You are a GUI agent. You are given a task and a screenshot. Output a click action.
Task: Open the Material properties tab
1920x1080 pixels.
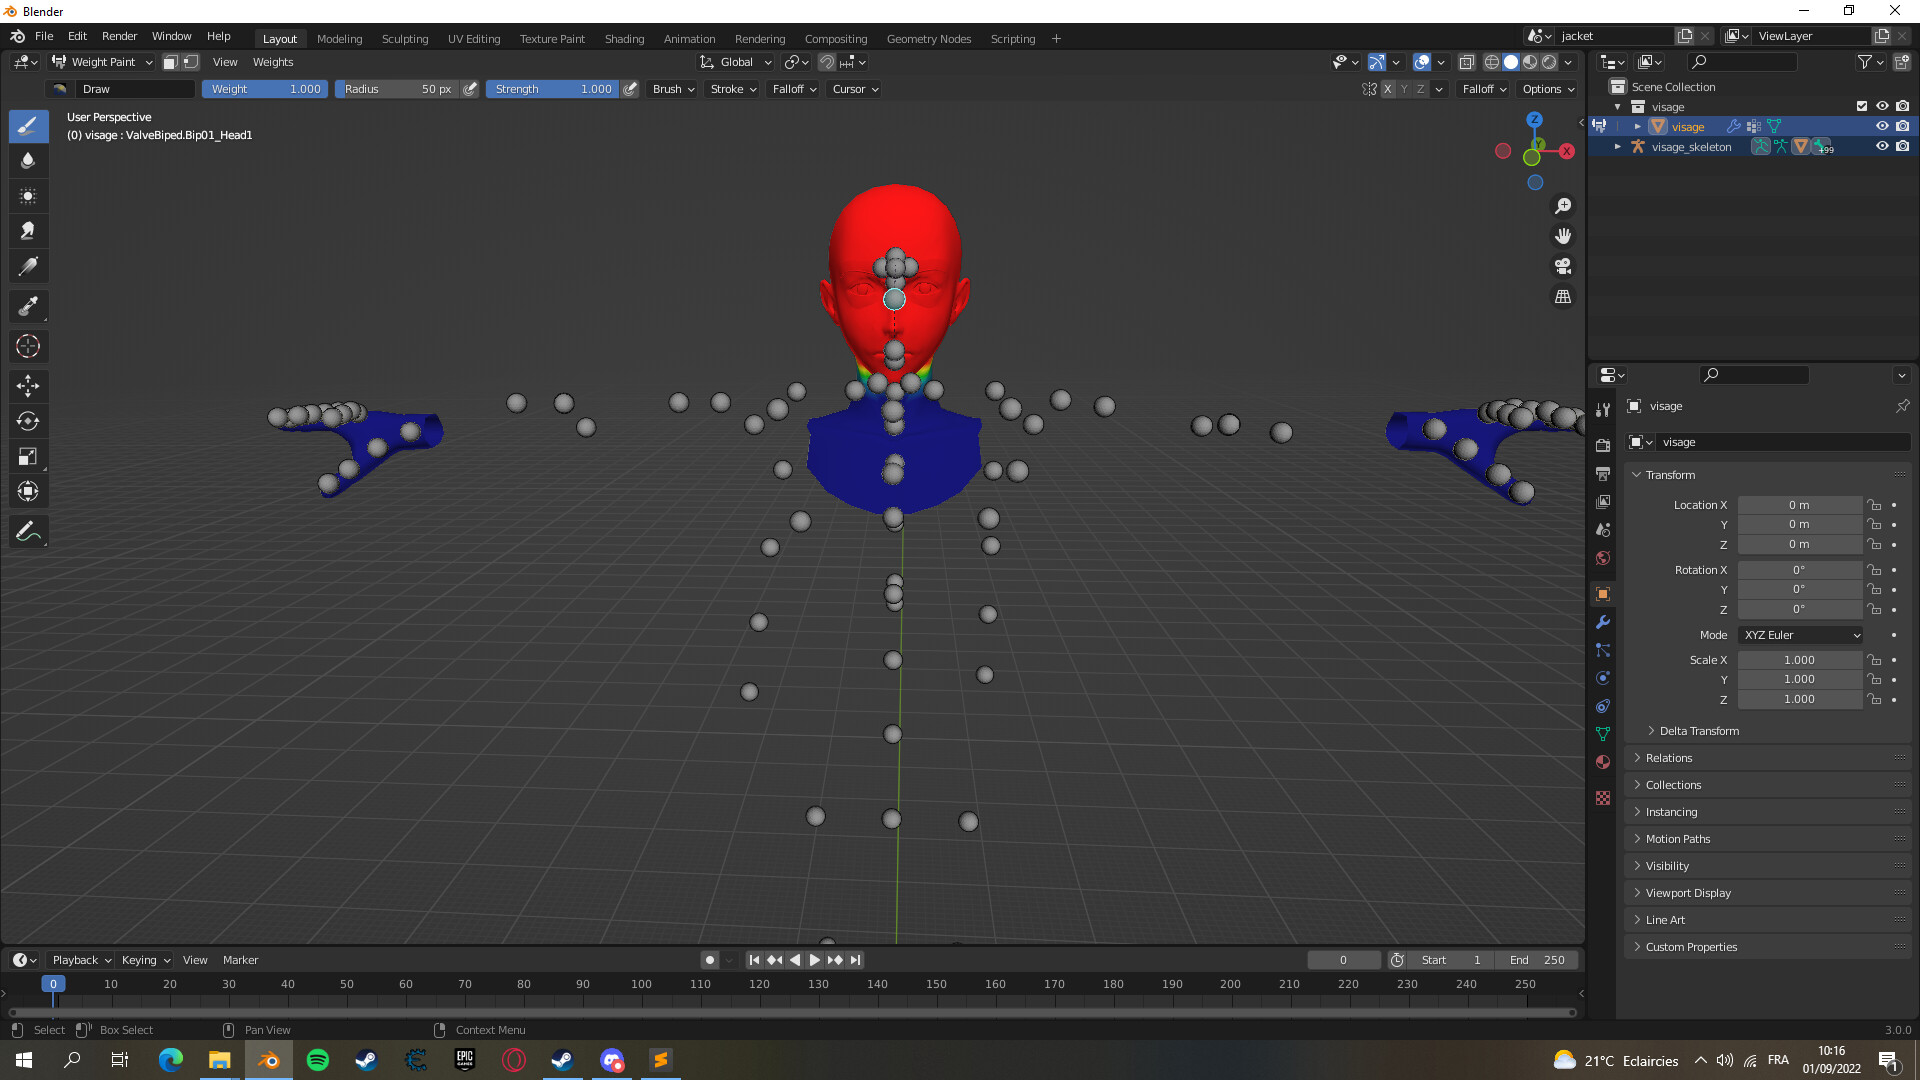click(x=1603, y=762)
